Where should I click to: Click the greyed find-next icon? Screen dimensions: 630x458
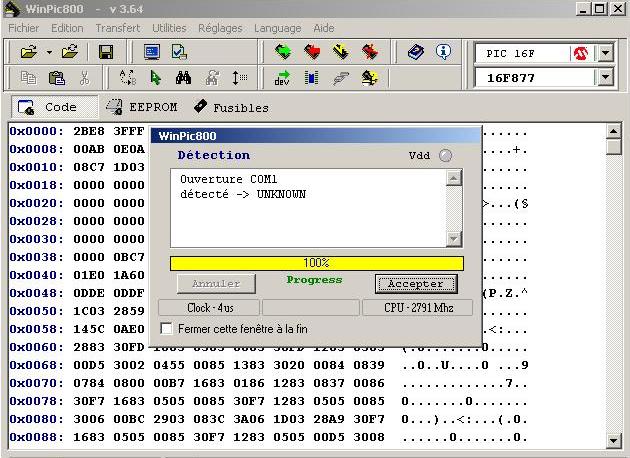click(212, 78)
